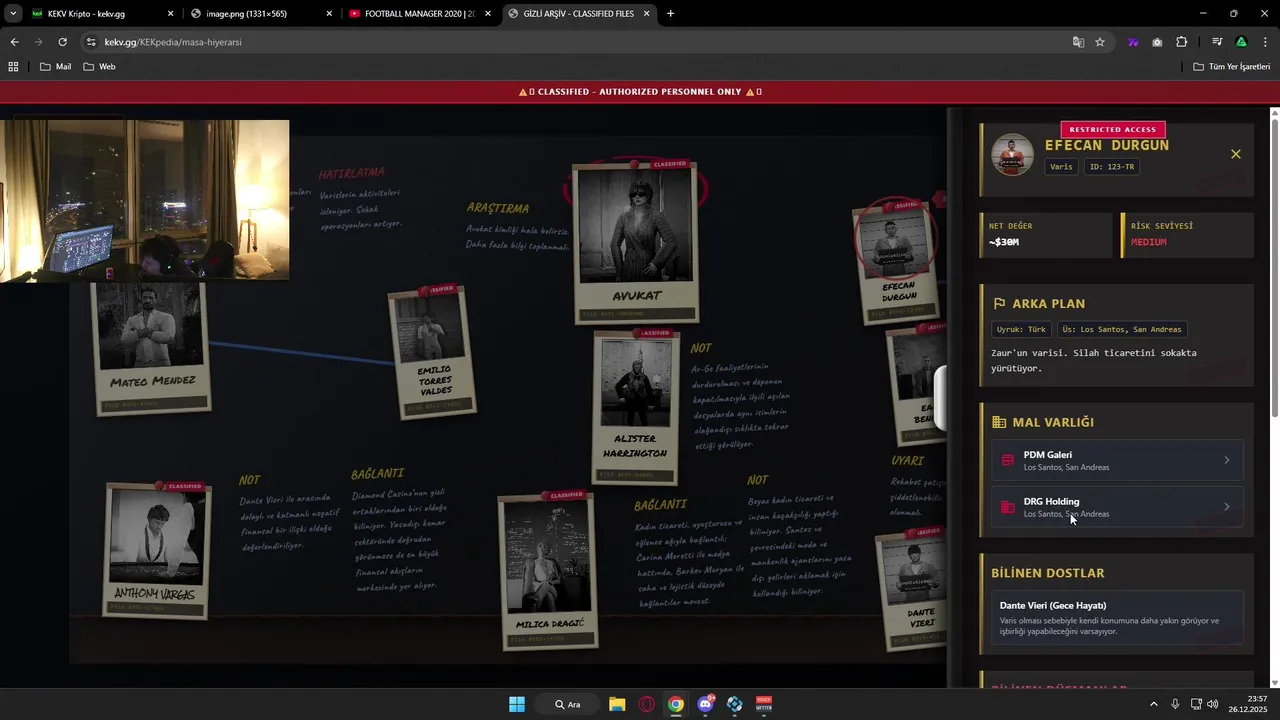The image size is (1280, 720).
Task: Select the Mateo Mendez photo card
Action: [x=150, y=348]
